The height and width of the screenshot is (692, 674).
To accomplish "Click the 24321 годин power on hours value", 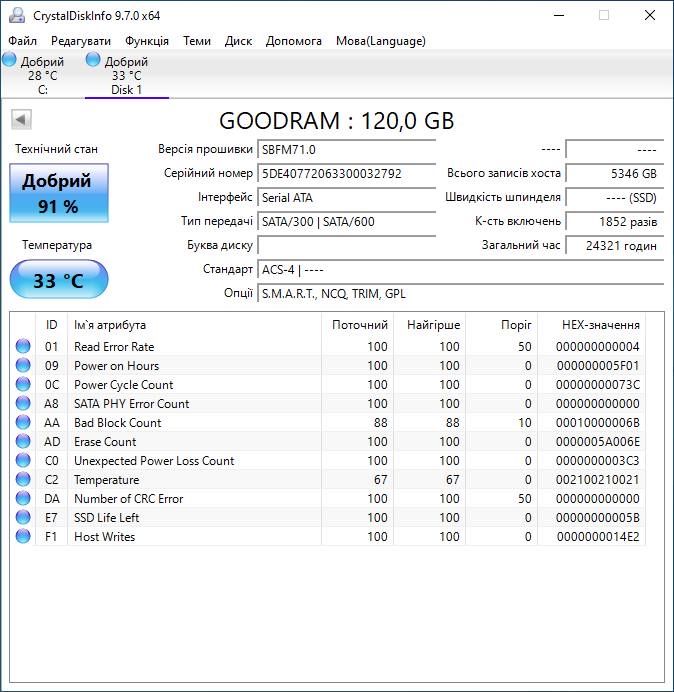I will point(614,245).
